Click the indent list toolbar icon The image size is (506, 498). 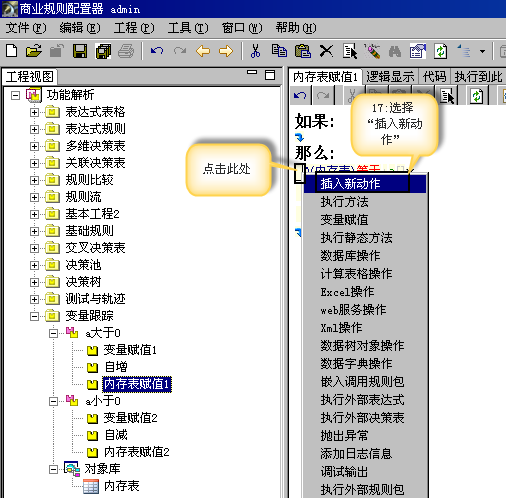(x=464, y=51)
